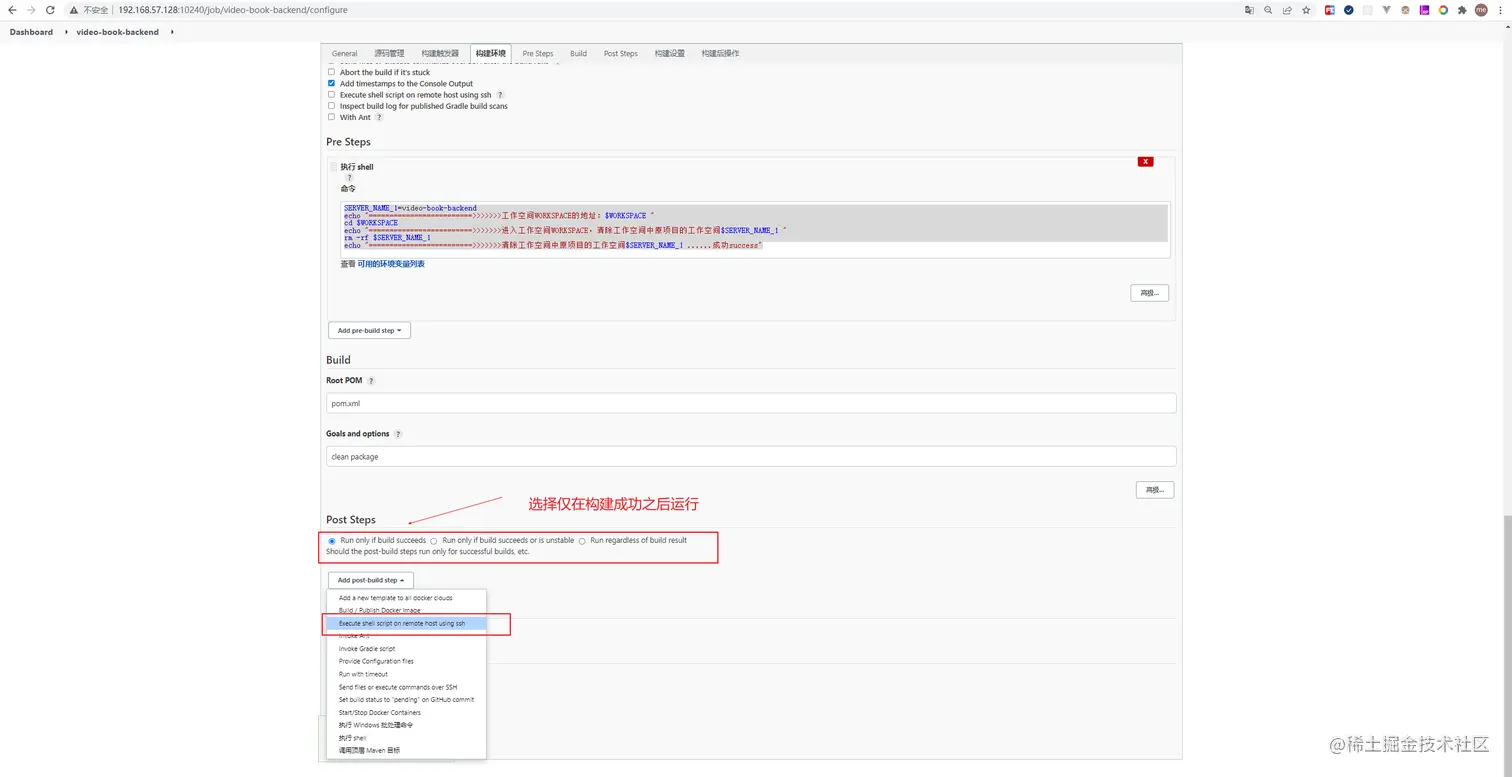Switch to the 构建设置 tab
This screenshot has height=777, width=1512.
[670, 53]
